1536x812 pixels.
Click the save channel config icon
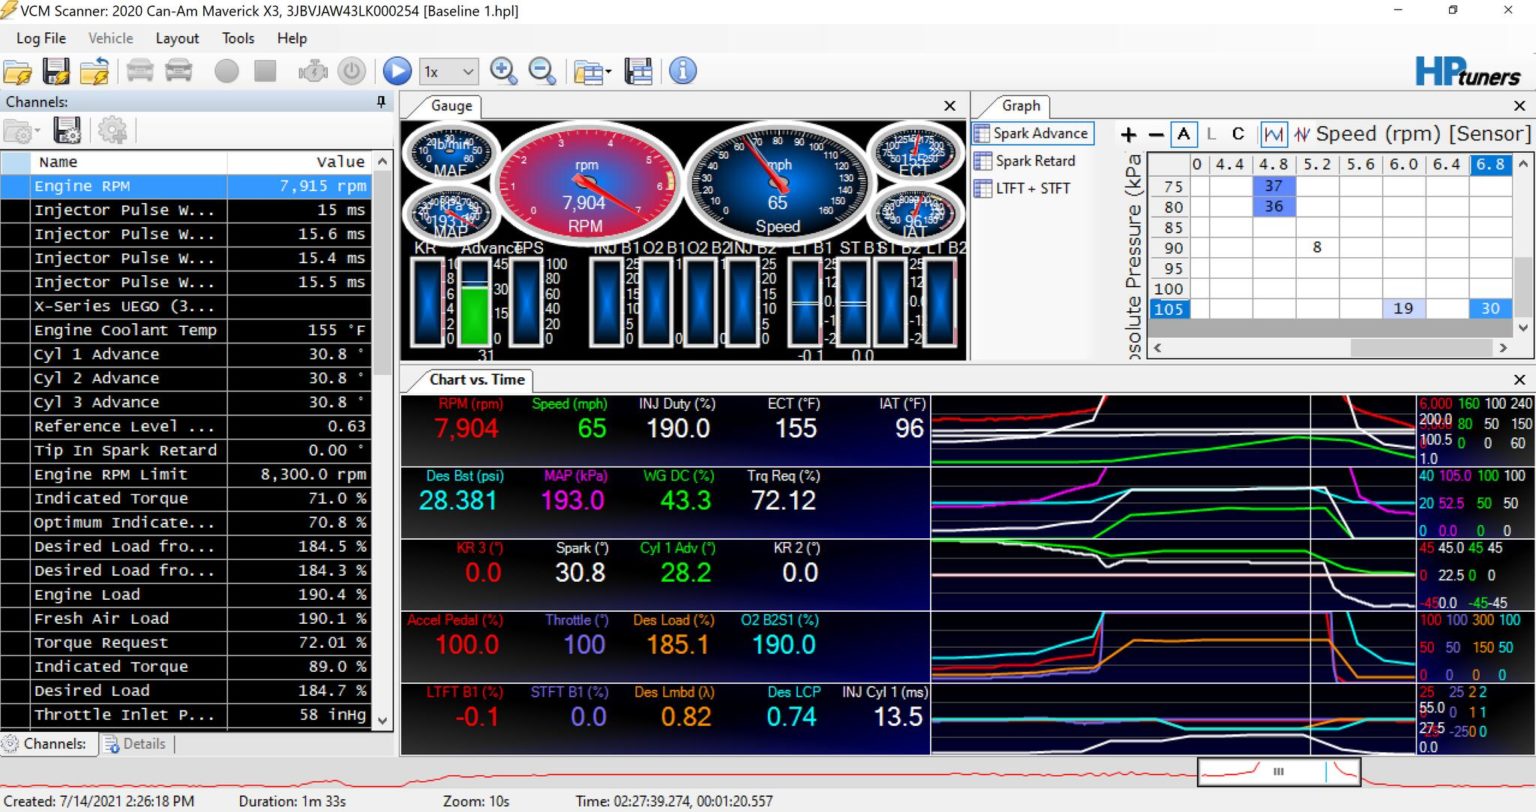tap(67, 130)
